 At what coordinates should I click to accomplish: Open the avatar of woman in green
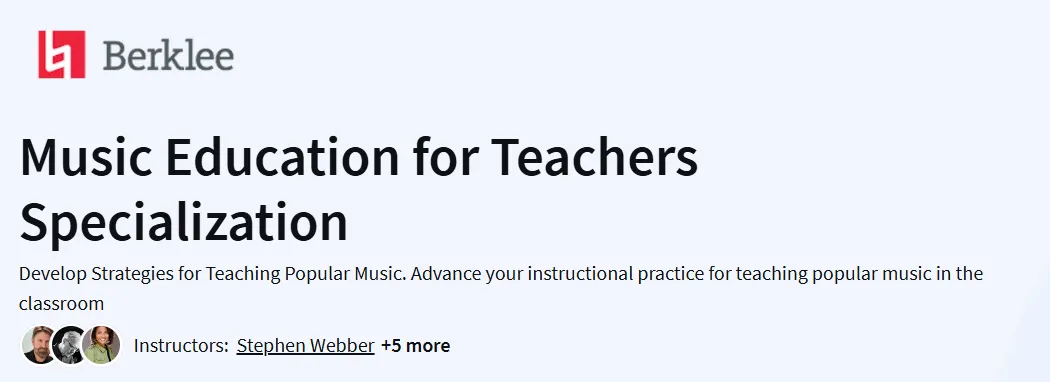click(x=102, y=345)
